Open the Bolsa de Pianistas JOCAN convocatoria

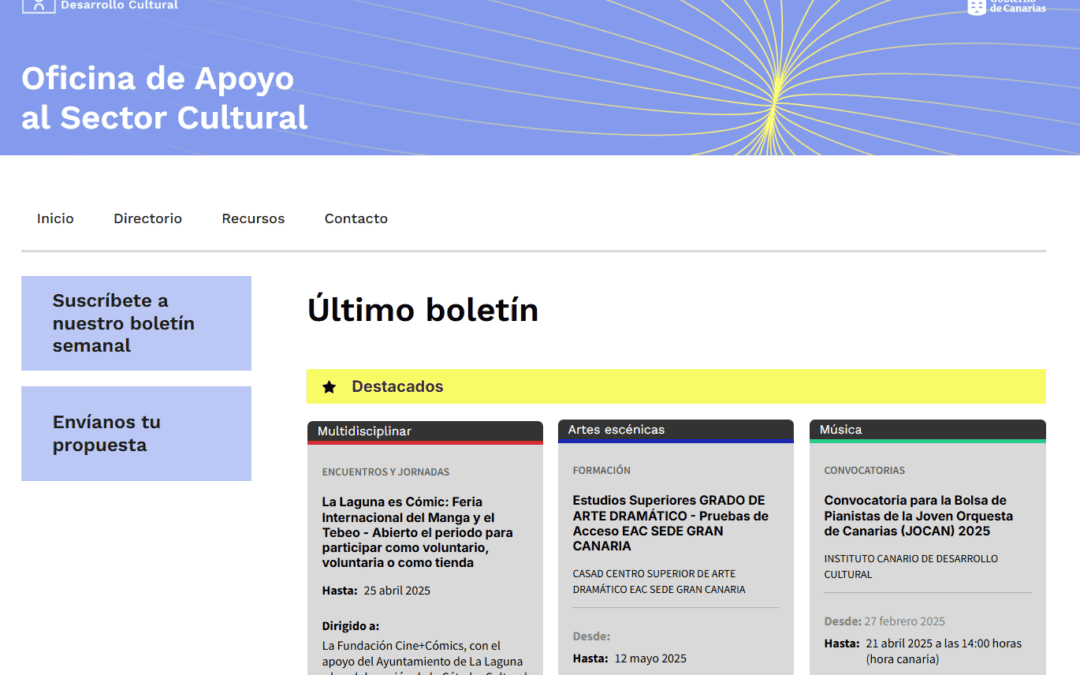pos(918,516)
